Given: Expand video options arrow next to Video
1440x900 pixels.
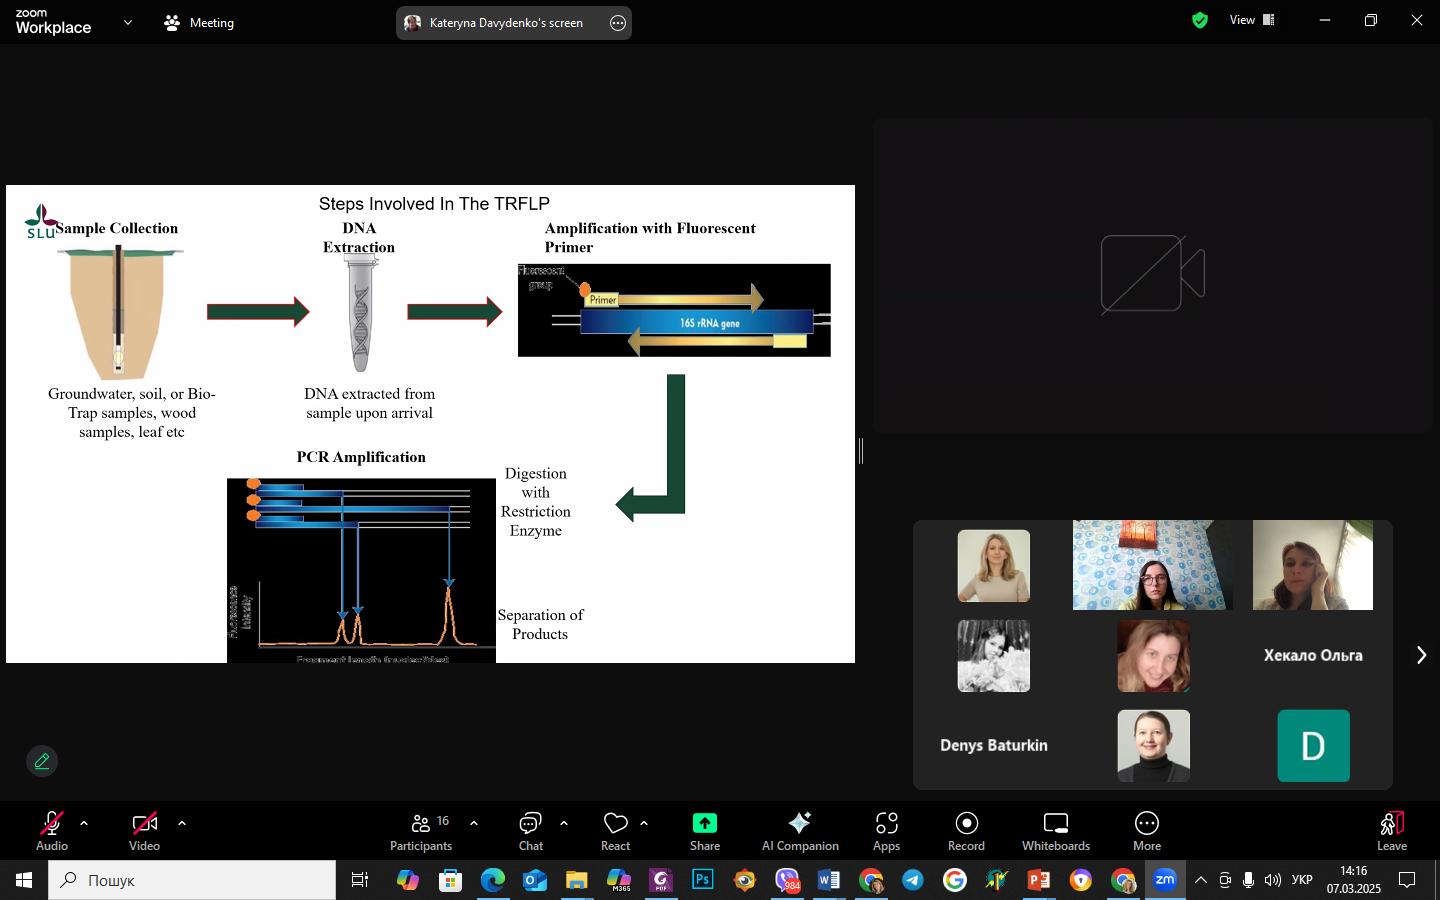Looking at the screenshot, I should [x=182, y=824].
